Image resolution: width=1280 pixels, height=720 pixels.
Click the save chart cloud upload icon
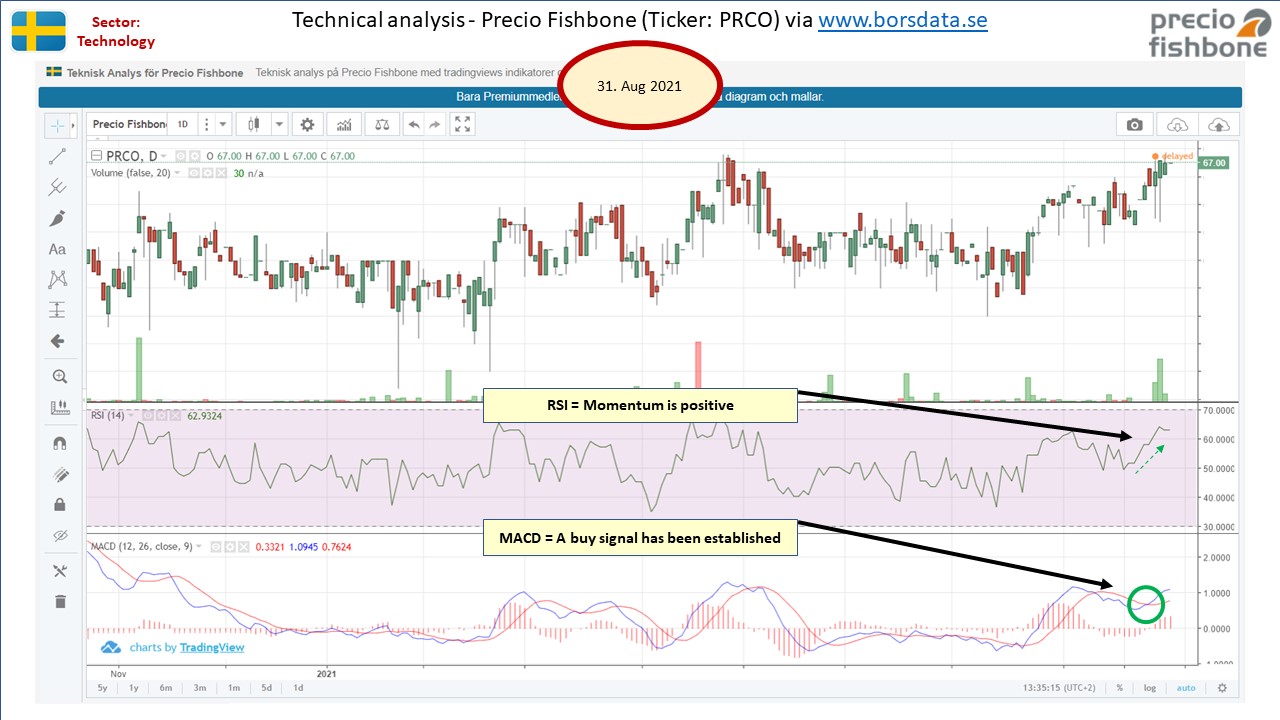tap(1219, 124)
